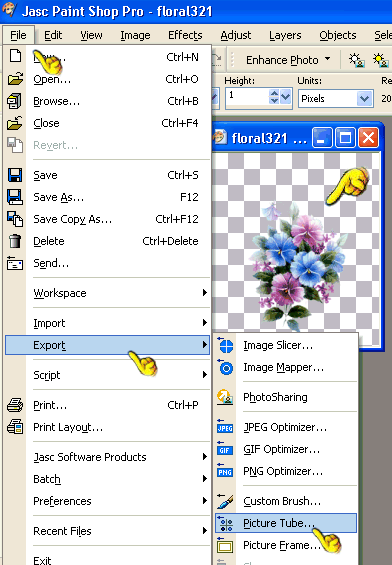Choose Custom Brush... in Export submenu

click(286, 501)
